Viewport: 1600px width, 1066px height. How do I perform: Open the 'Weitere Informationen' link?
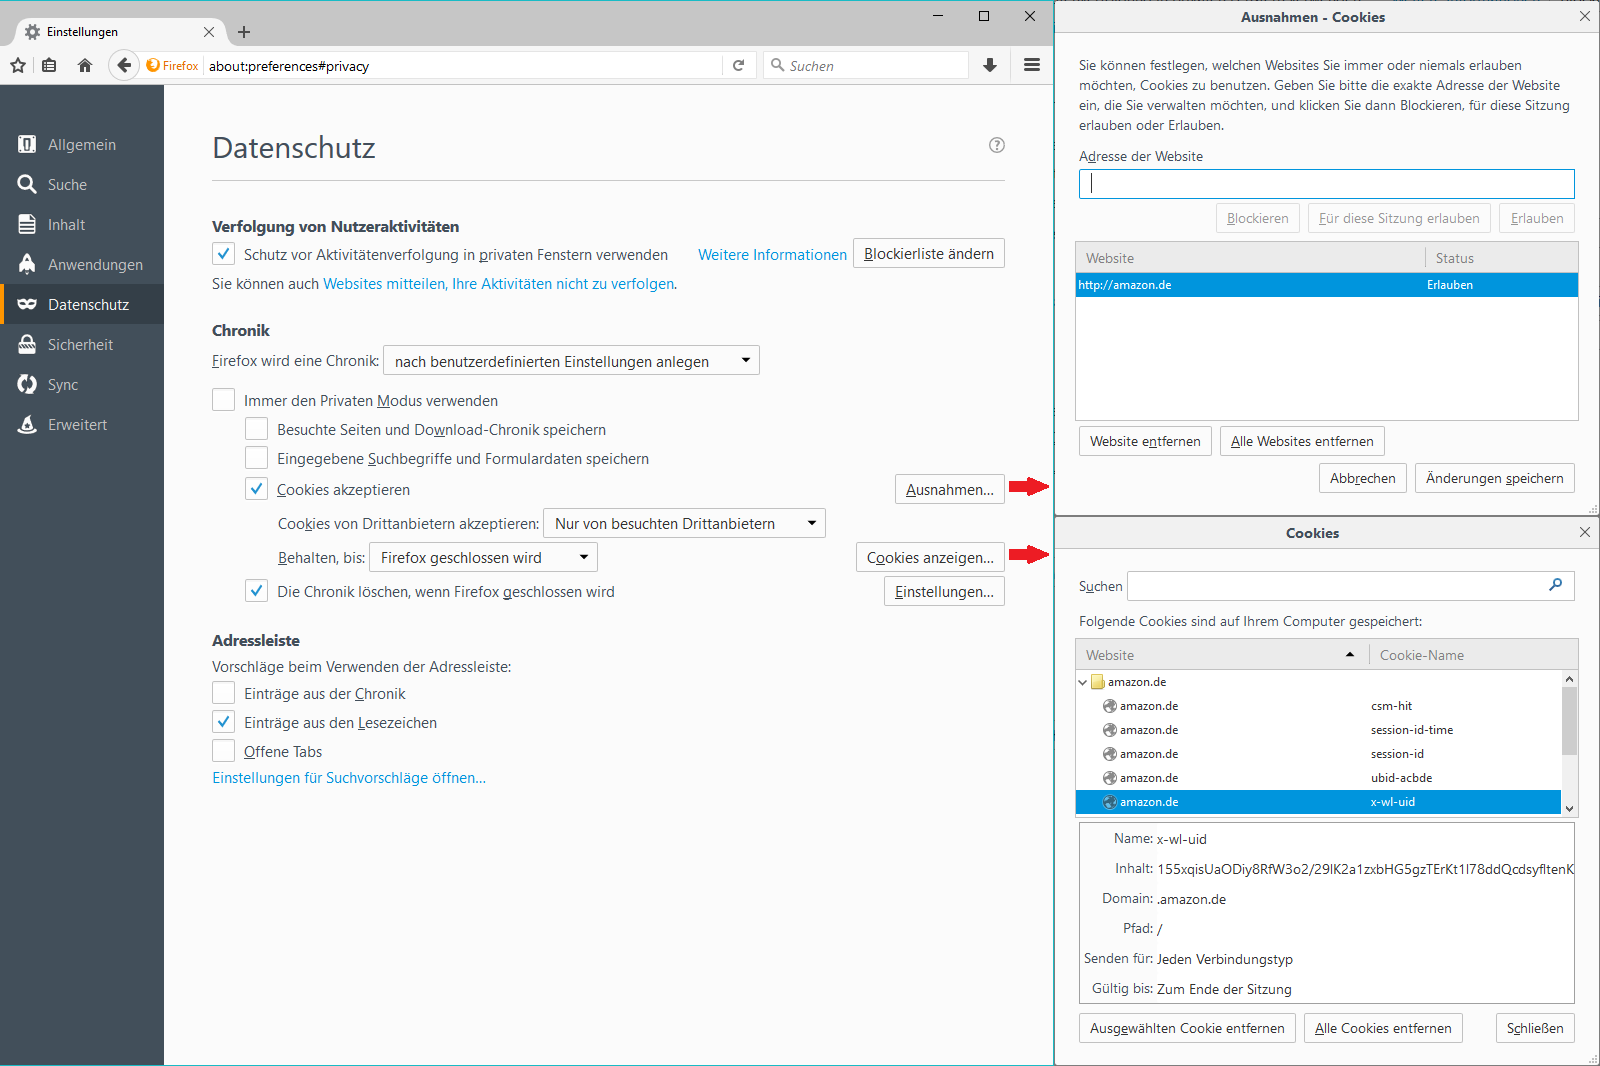[772, 255]
